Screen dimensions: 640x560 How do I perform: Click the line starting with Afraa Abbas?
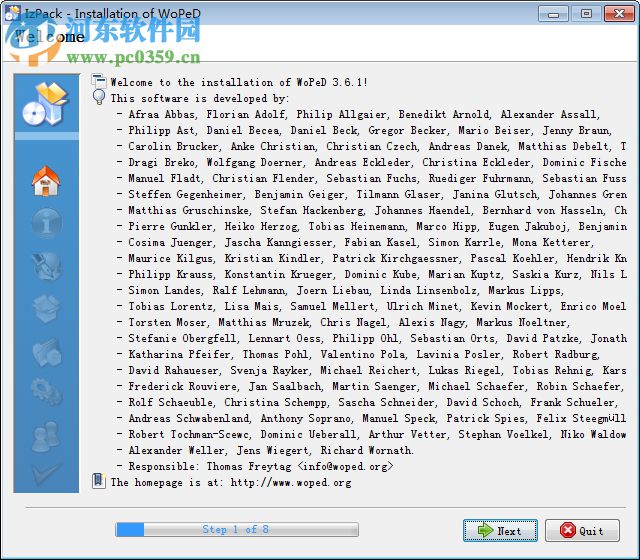point(358,114)
